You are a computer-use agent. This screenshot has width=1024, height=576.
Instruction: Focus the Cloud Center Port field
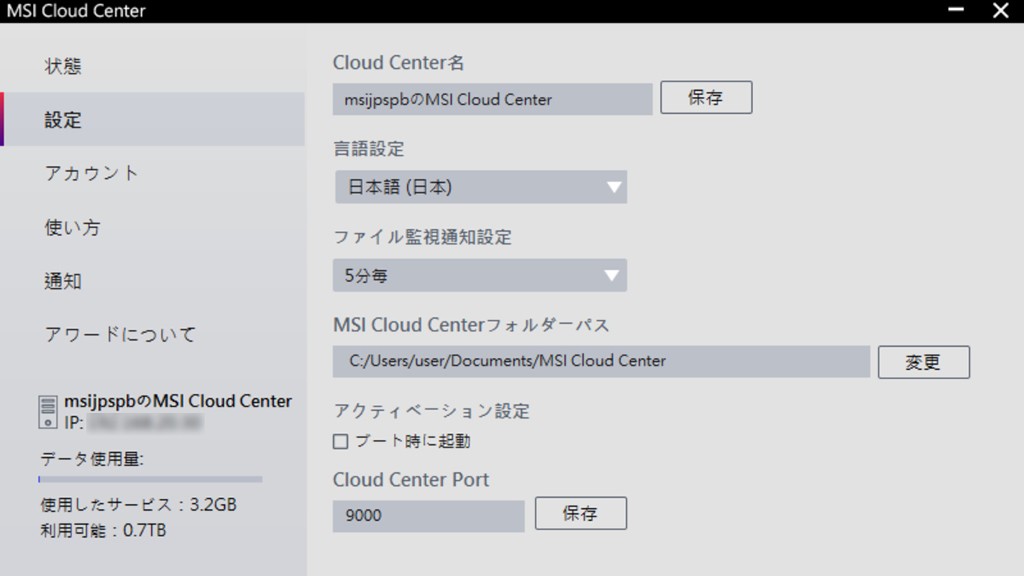tap(428, 516)
